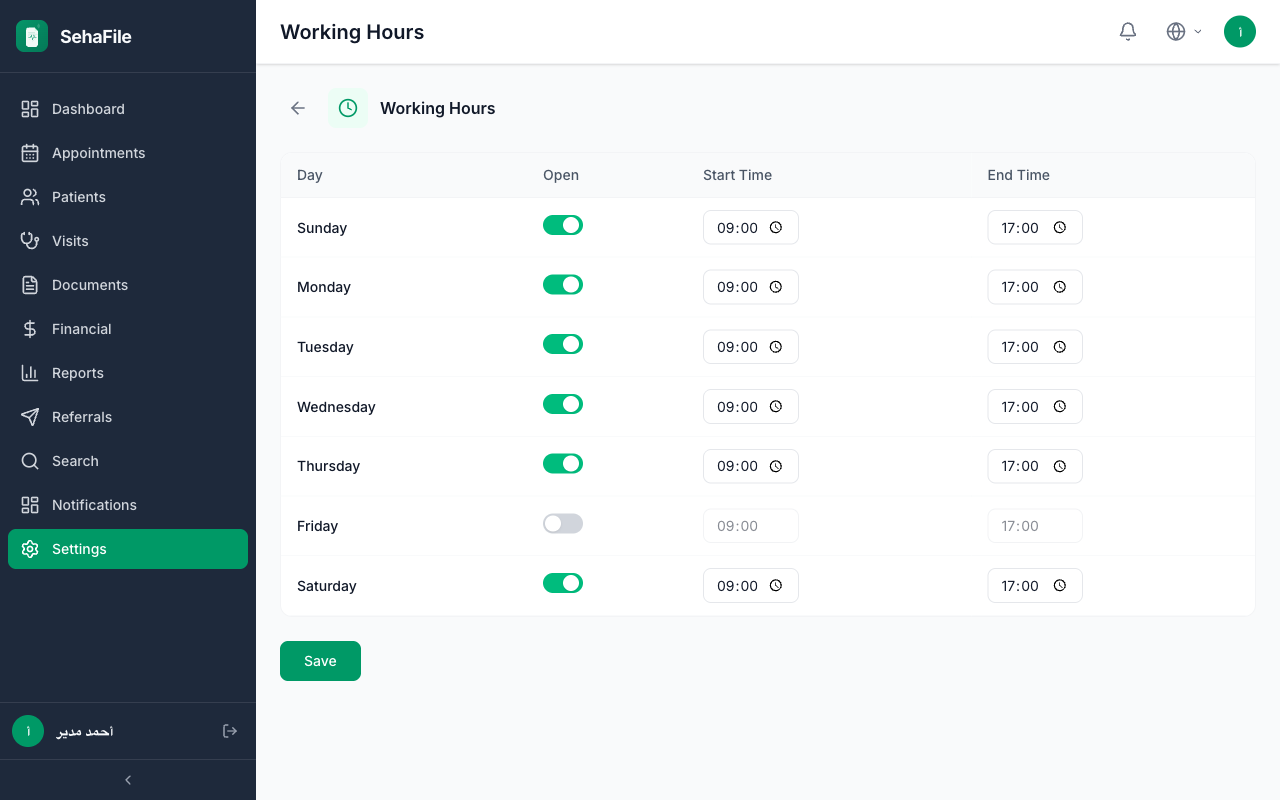Click the Friday end time field
Screen dimensions: 1280x800
(x=1035, y=526)
